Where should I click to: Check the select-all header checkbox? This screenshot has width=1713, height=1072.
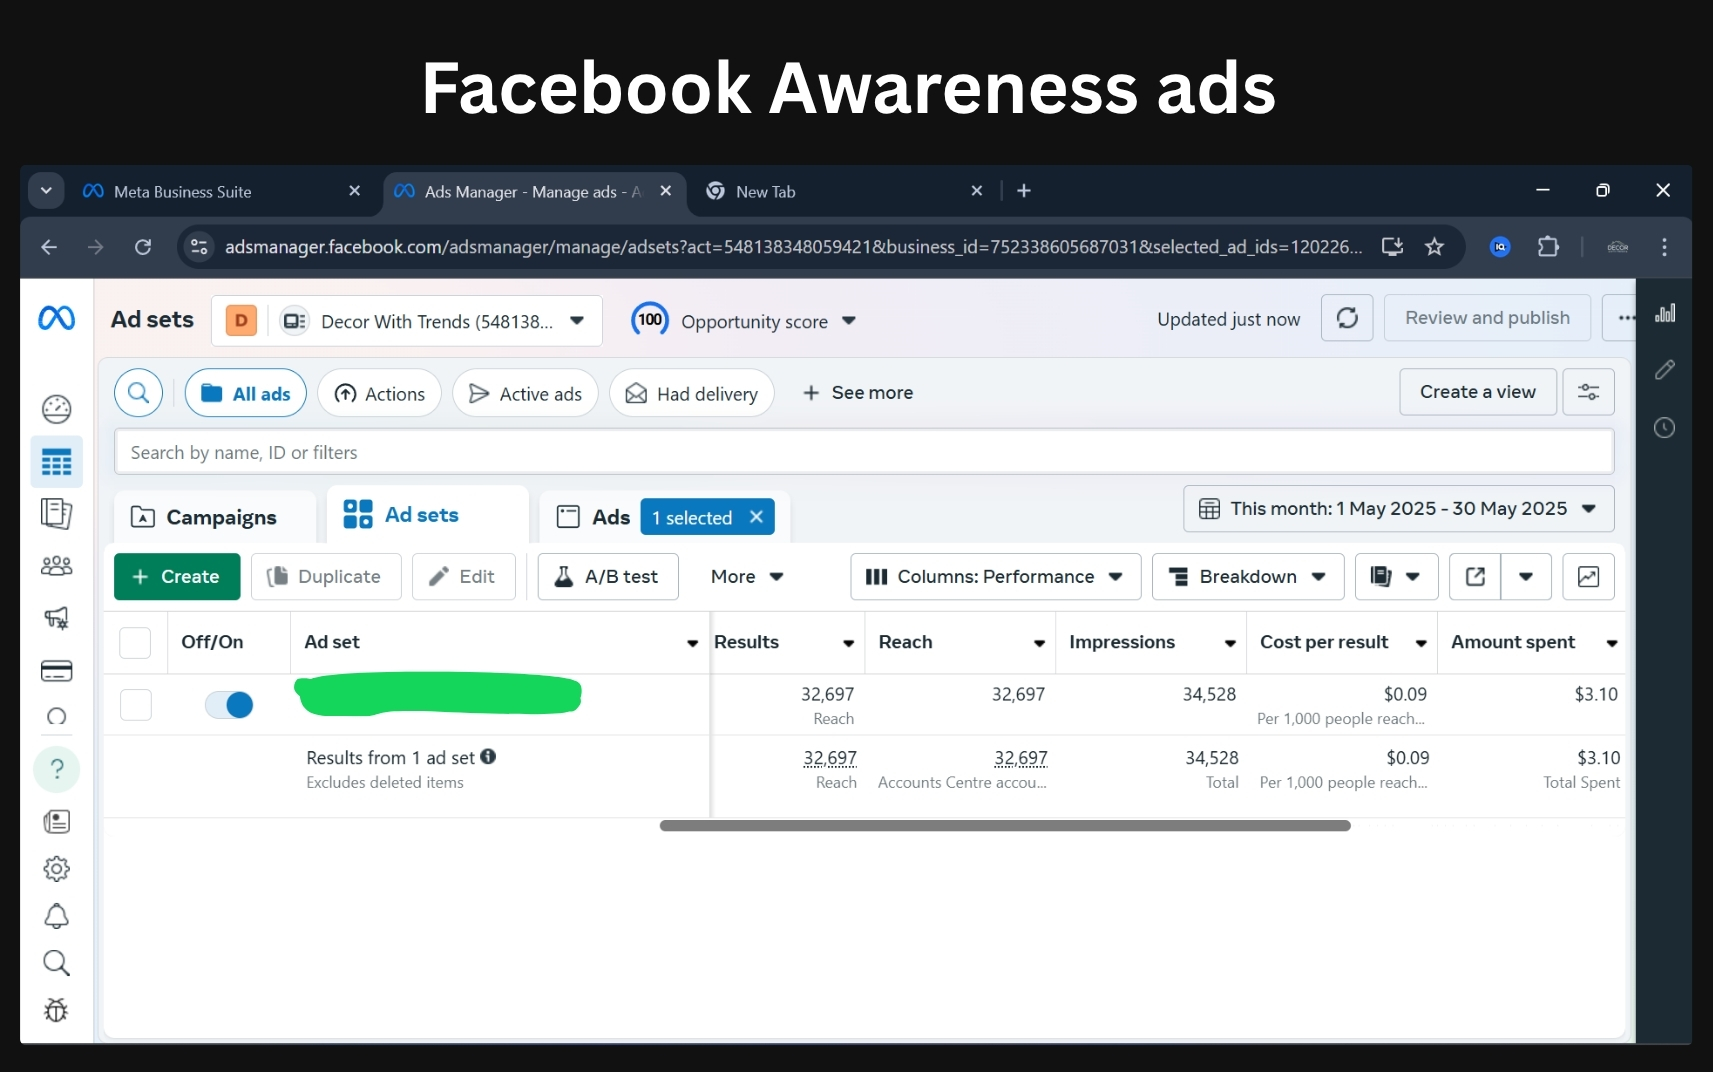pos(135,642)
